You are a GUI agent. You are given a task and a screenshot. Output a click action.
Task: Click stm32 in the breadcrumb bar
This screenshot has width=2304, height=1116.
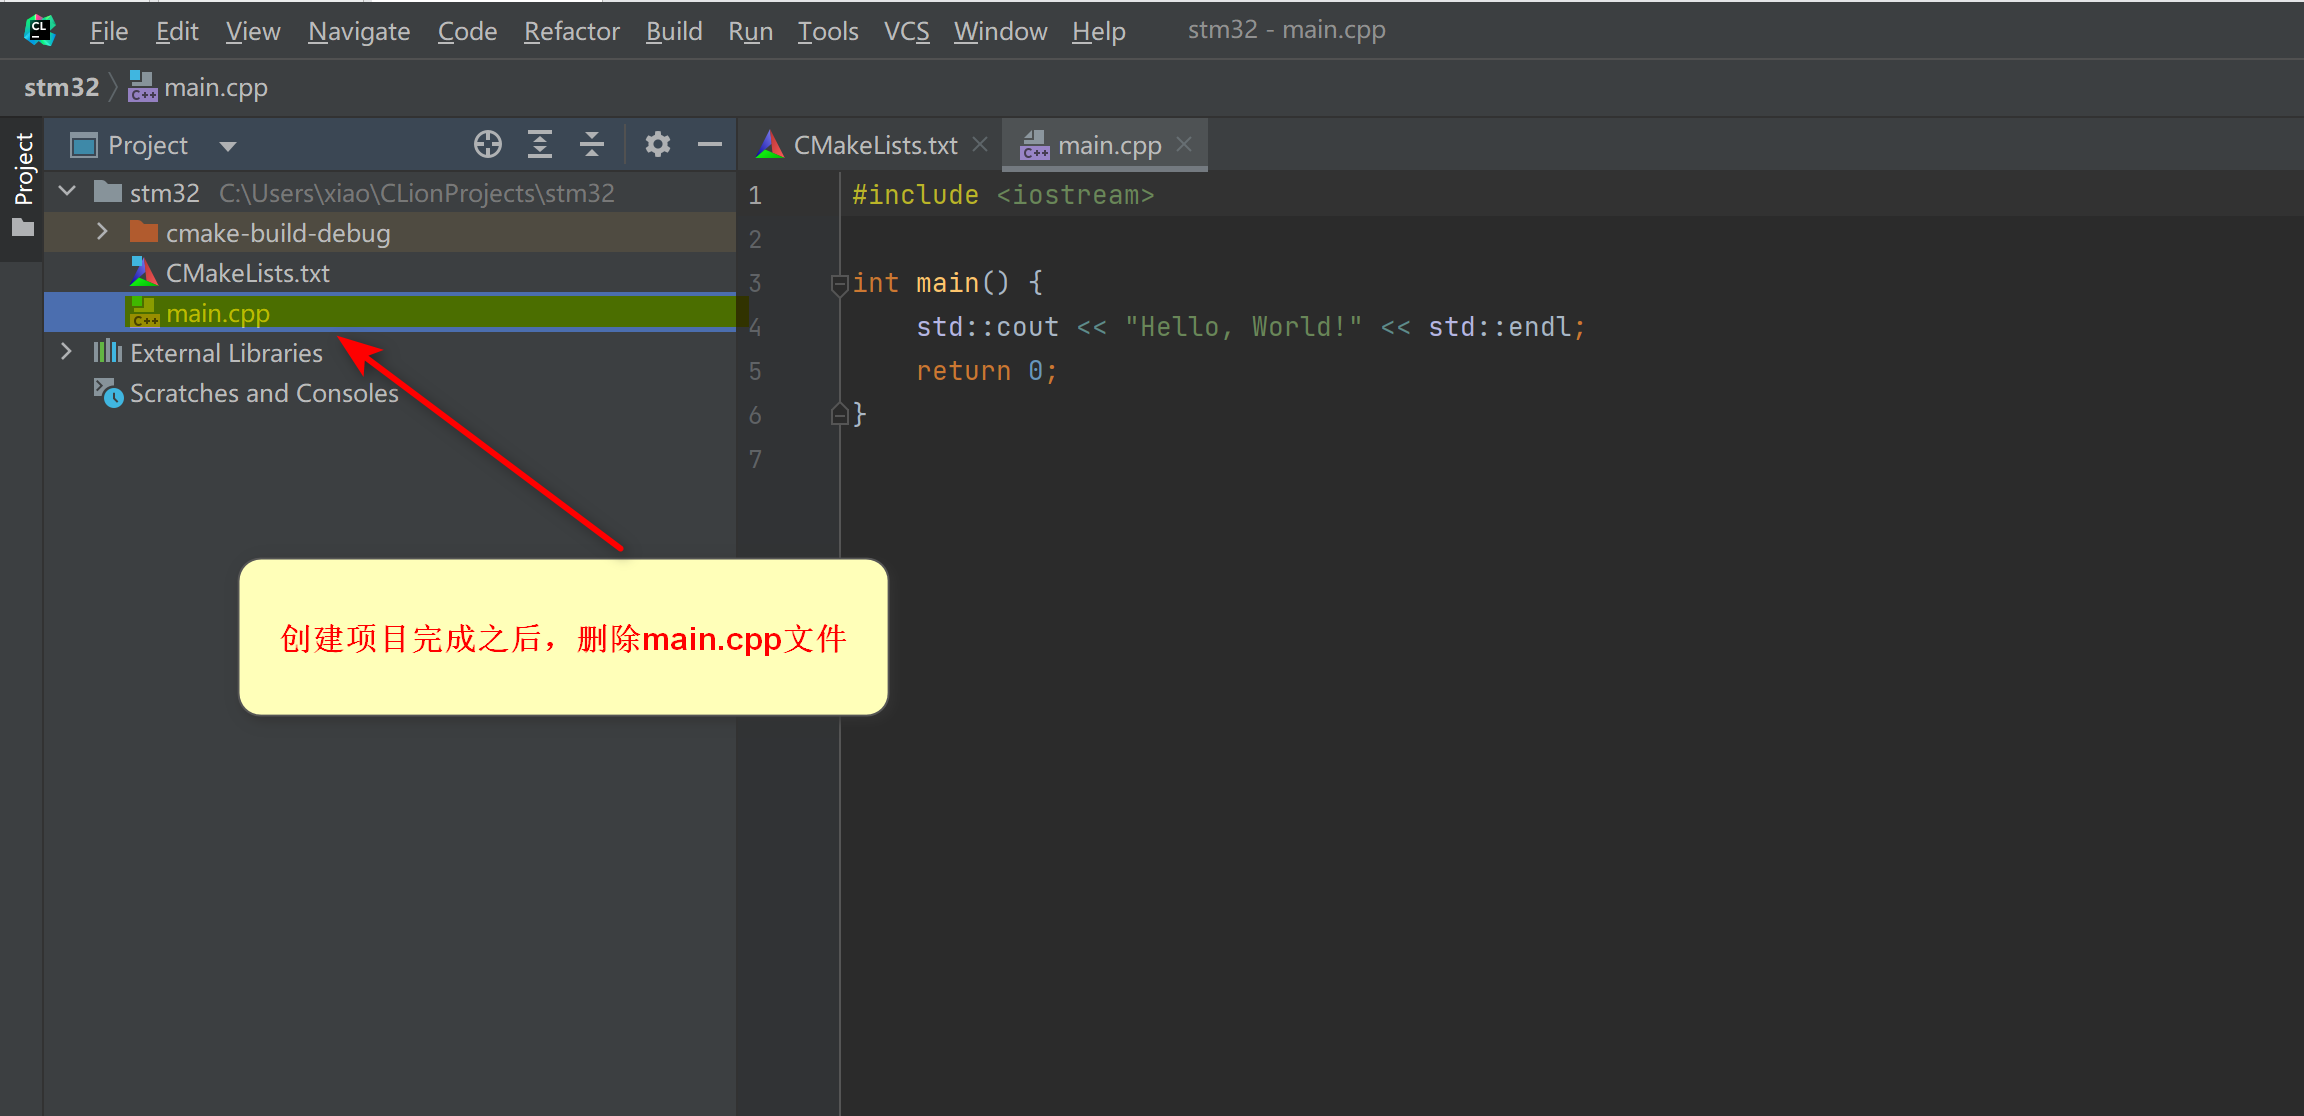point(62,87)
